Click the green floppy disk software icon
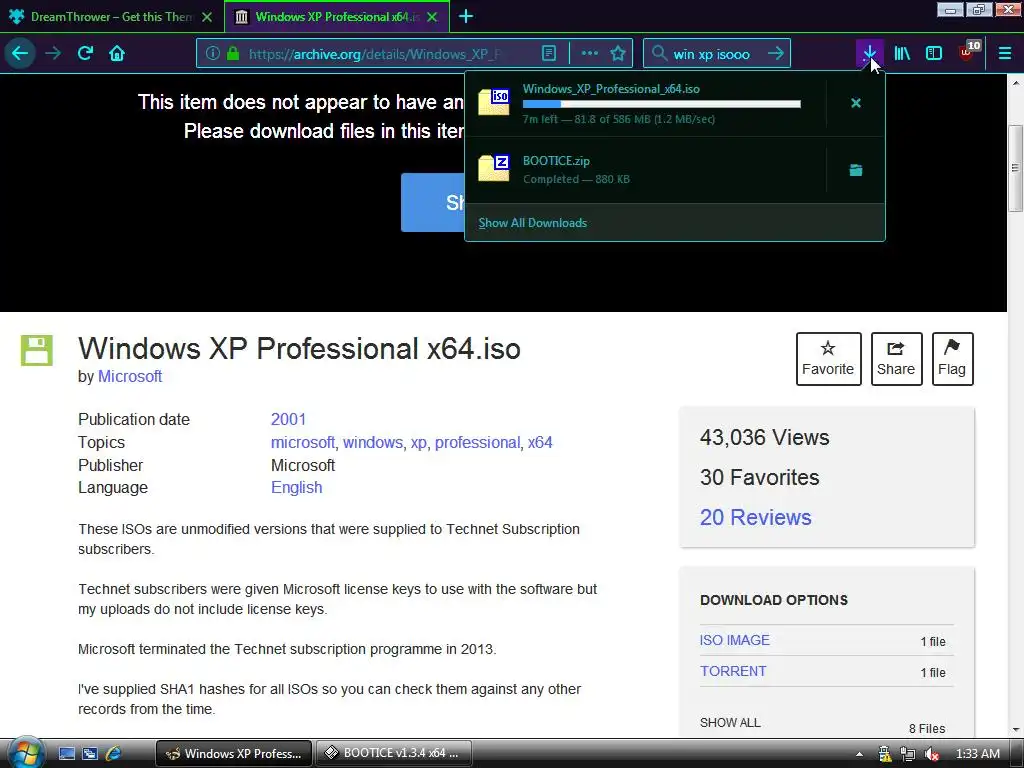This screenshot has width=1024, height=768. click(37, 350)
